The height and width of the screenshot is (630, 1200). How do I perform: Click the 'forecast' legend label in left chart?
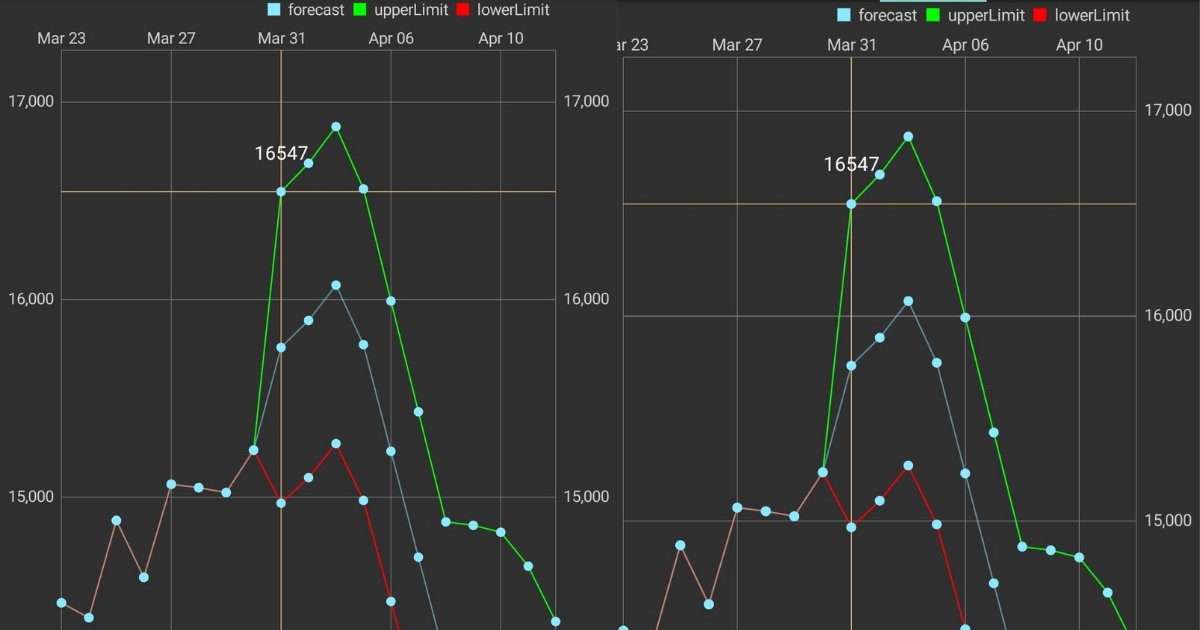point(316,10)
